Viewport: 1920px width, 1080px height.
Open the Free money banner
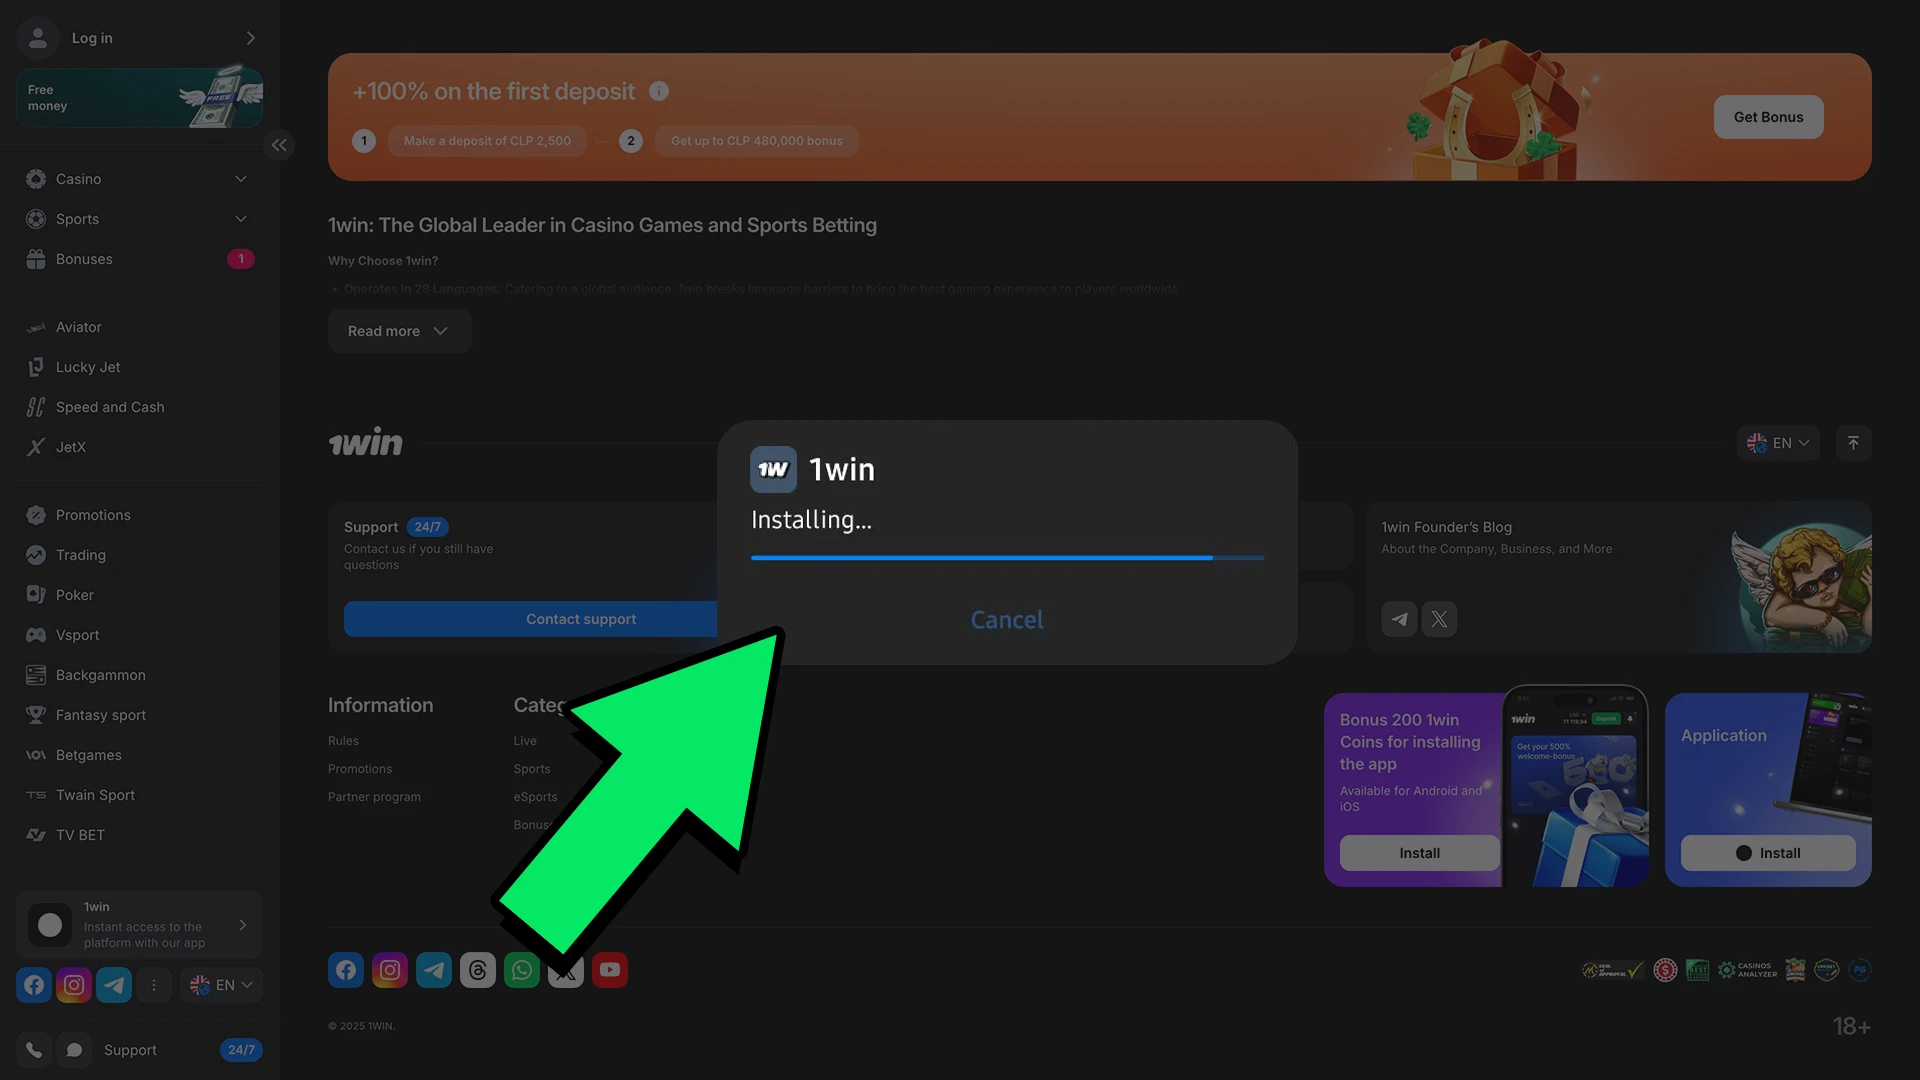pos(139,98)
